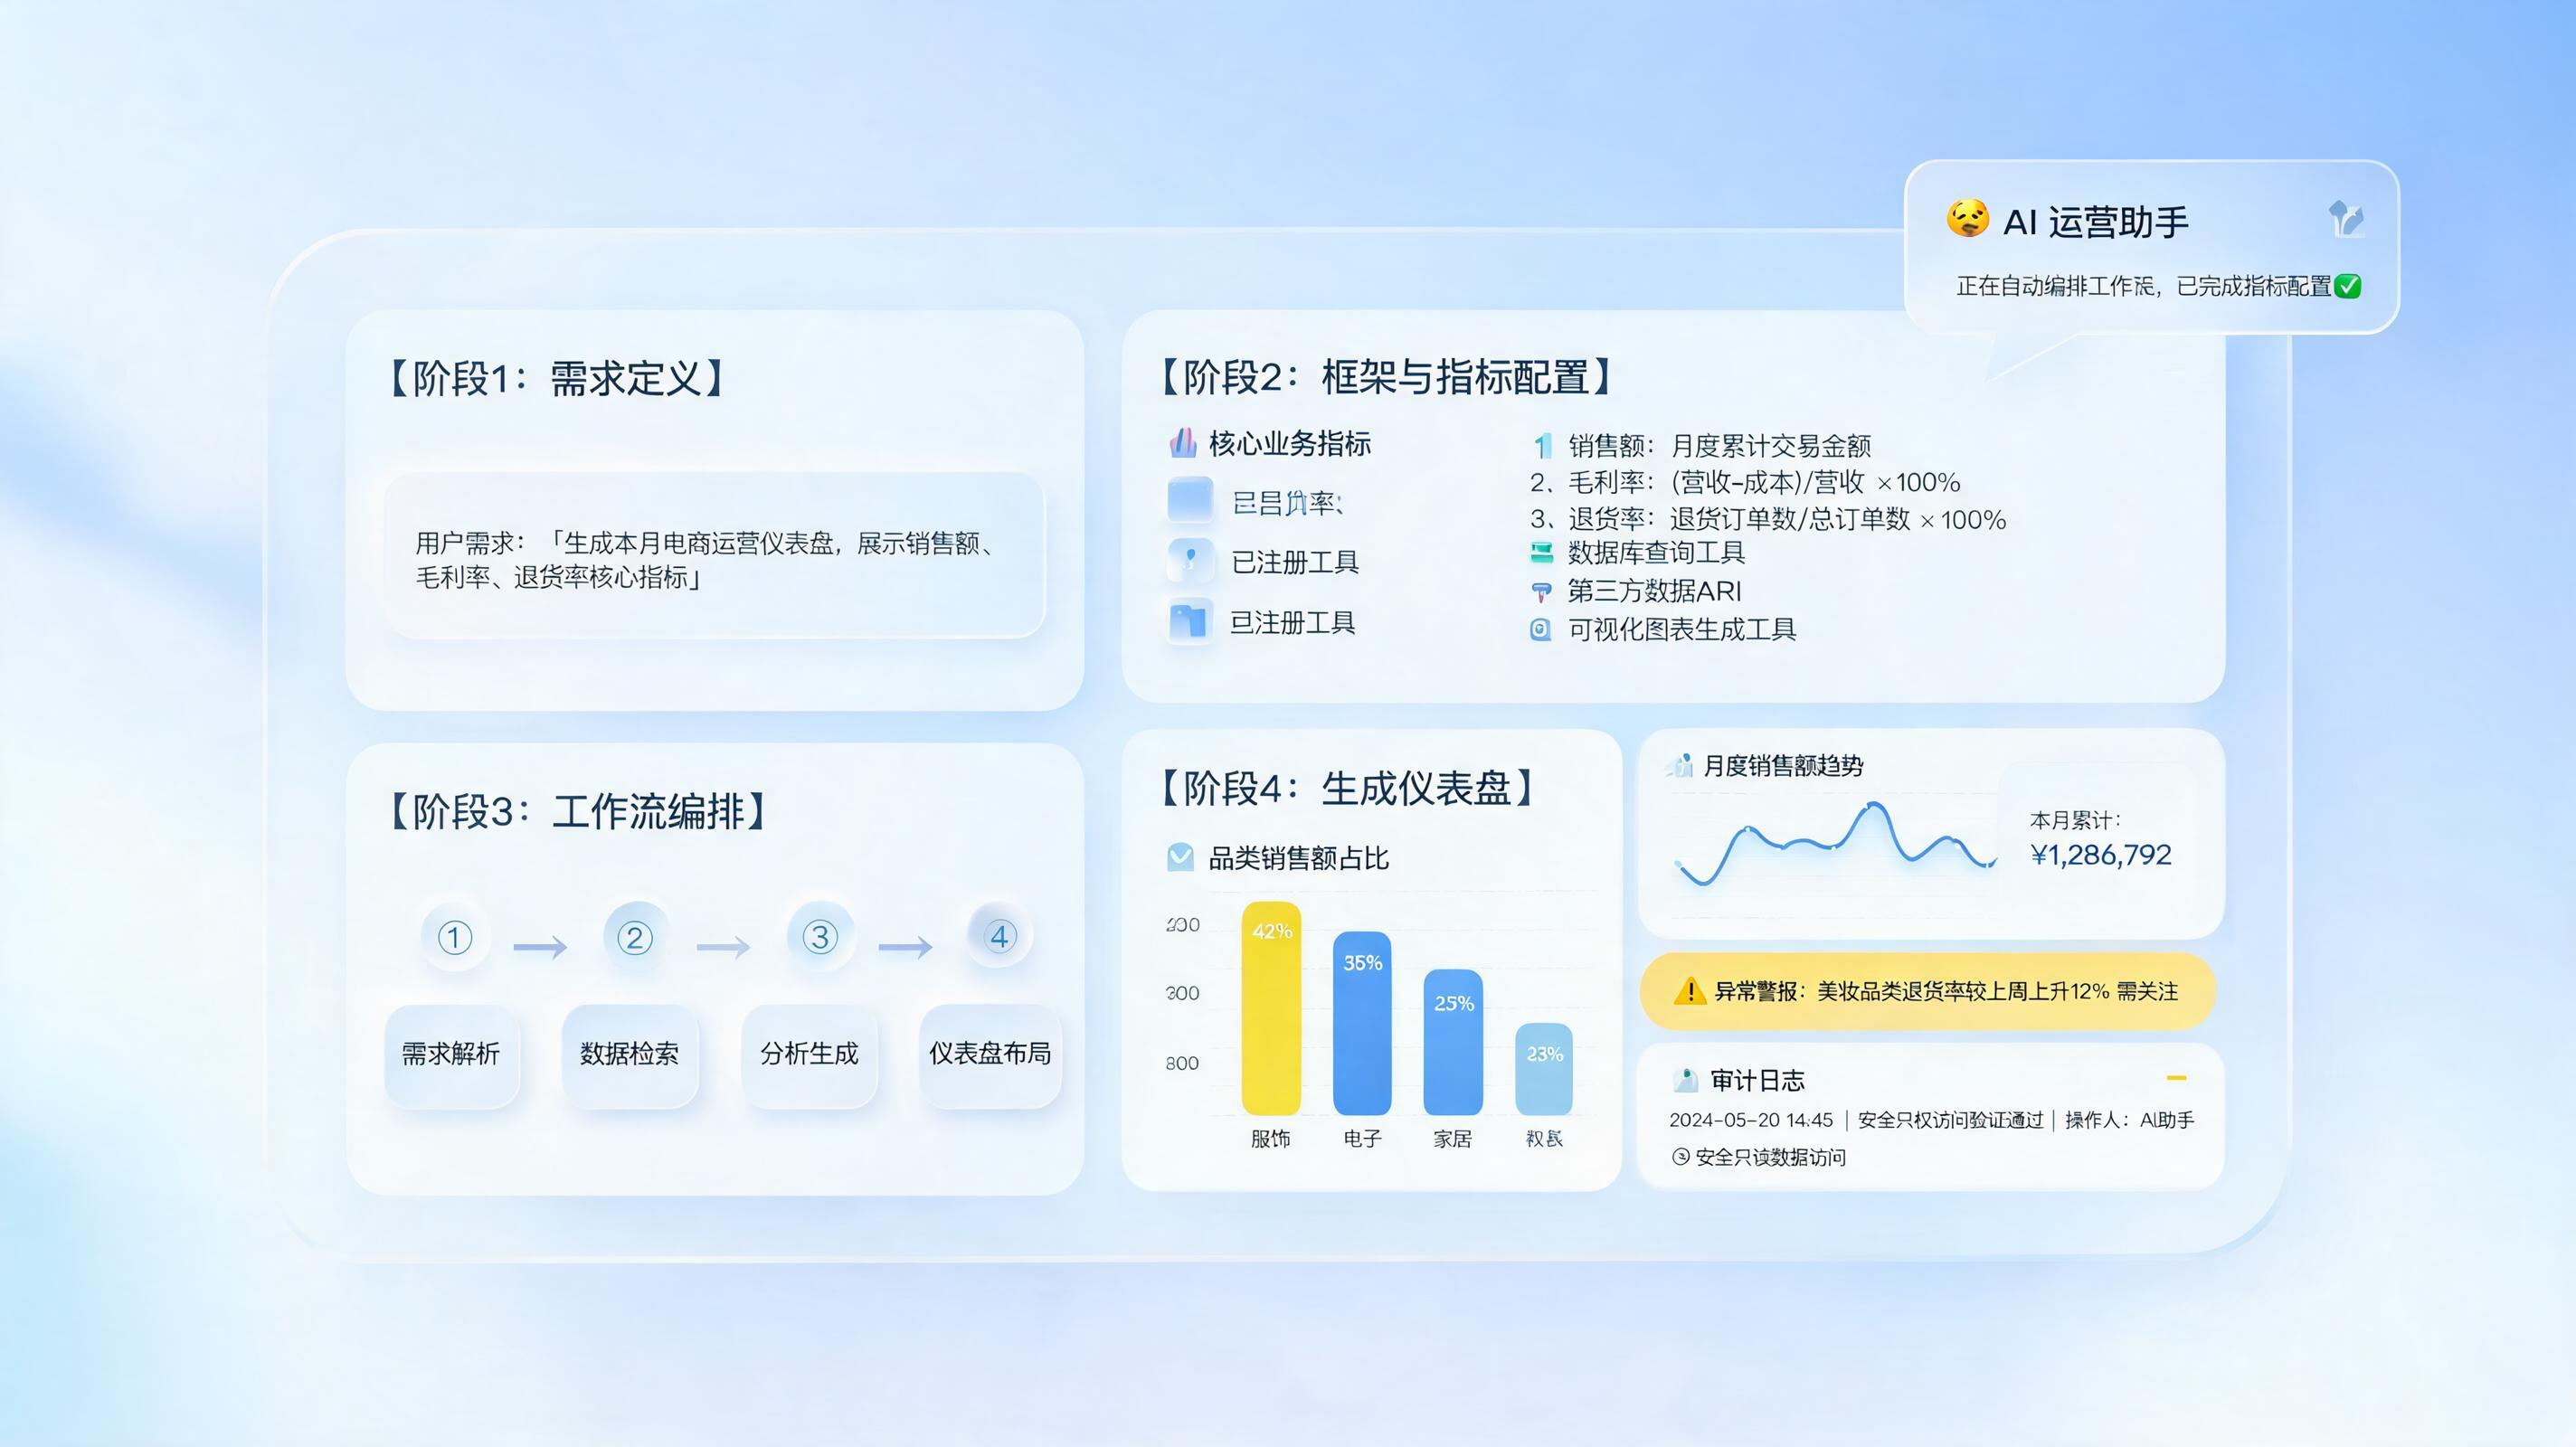Click the 安全只读数据访问 text
The image size is (2576, 1447).
(x=1771, y=1157)
